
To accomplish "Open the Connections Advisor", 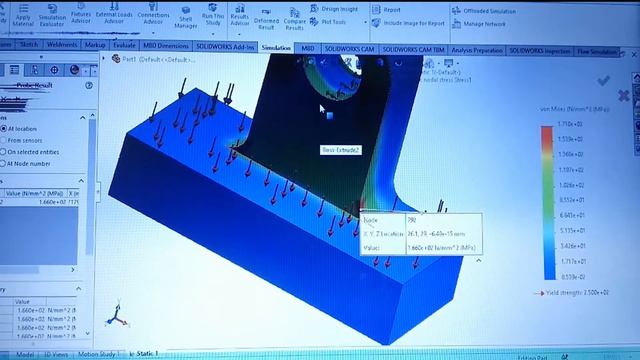I will (153, 13).
